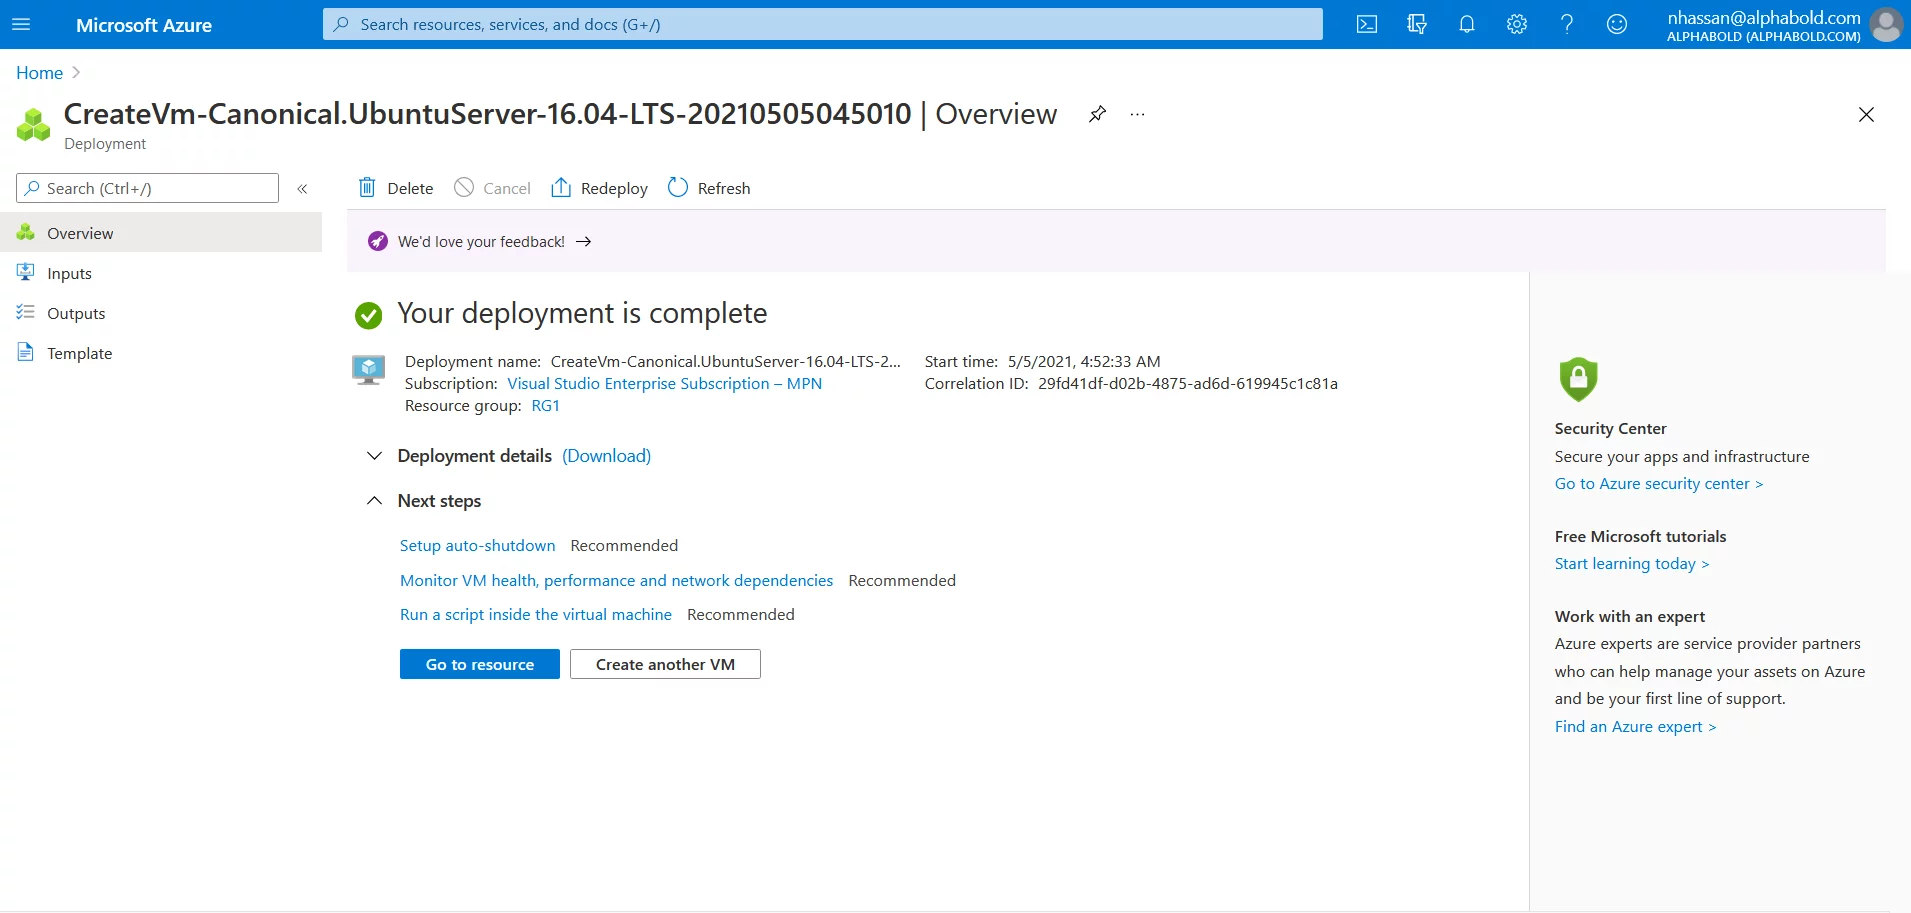This screenshot has width=1911, height=913.
Task: Click the green deployment complete checkmark
Action: pyautogui.click(x=368, y=316)
